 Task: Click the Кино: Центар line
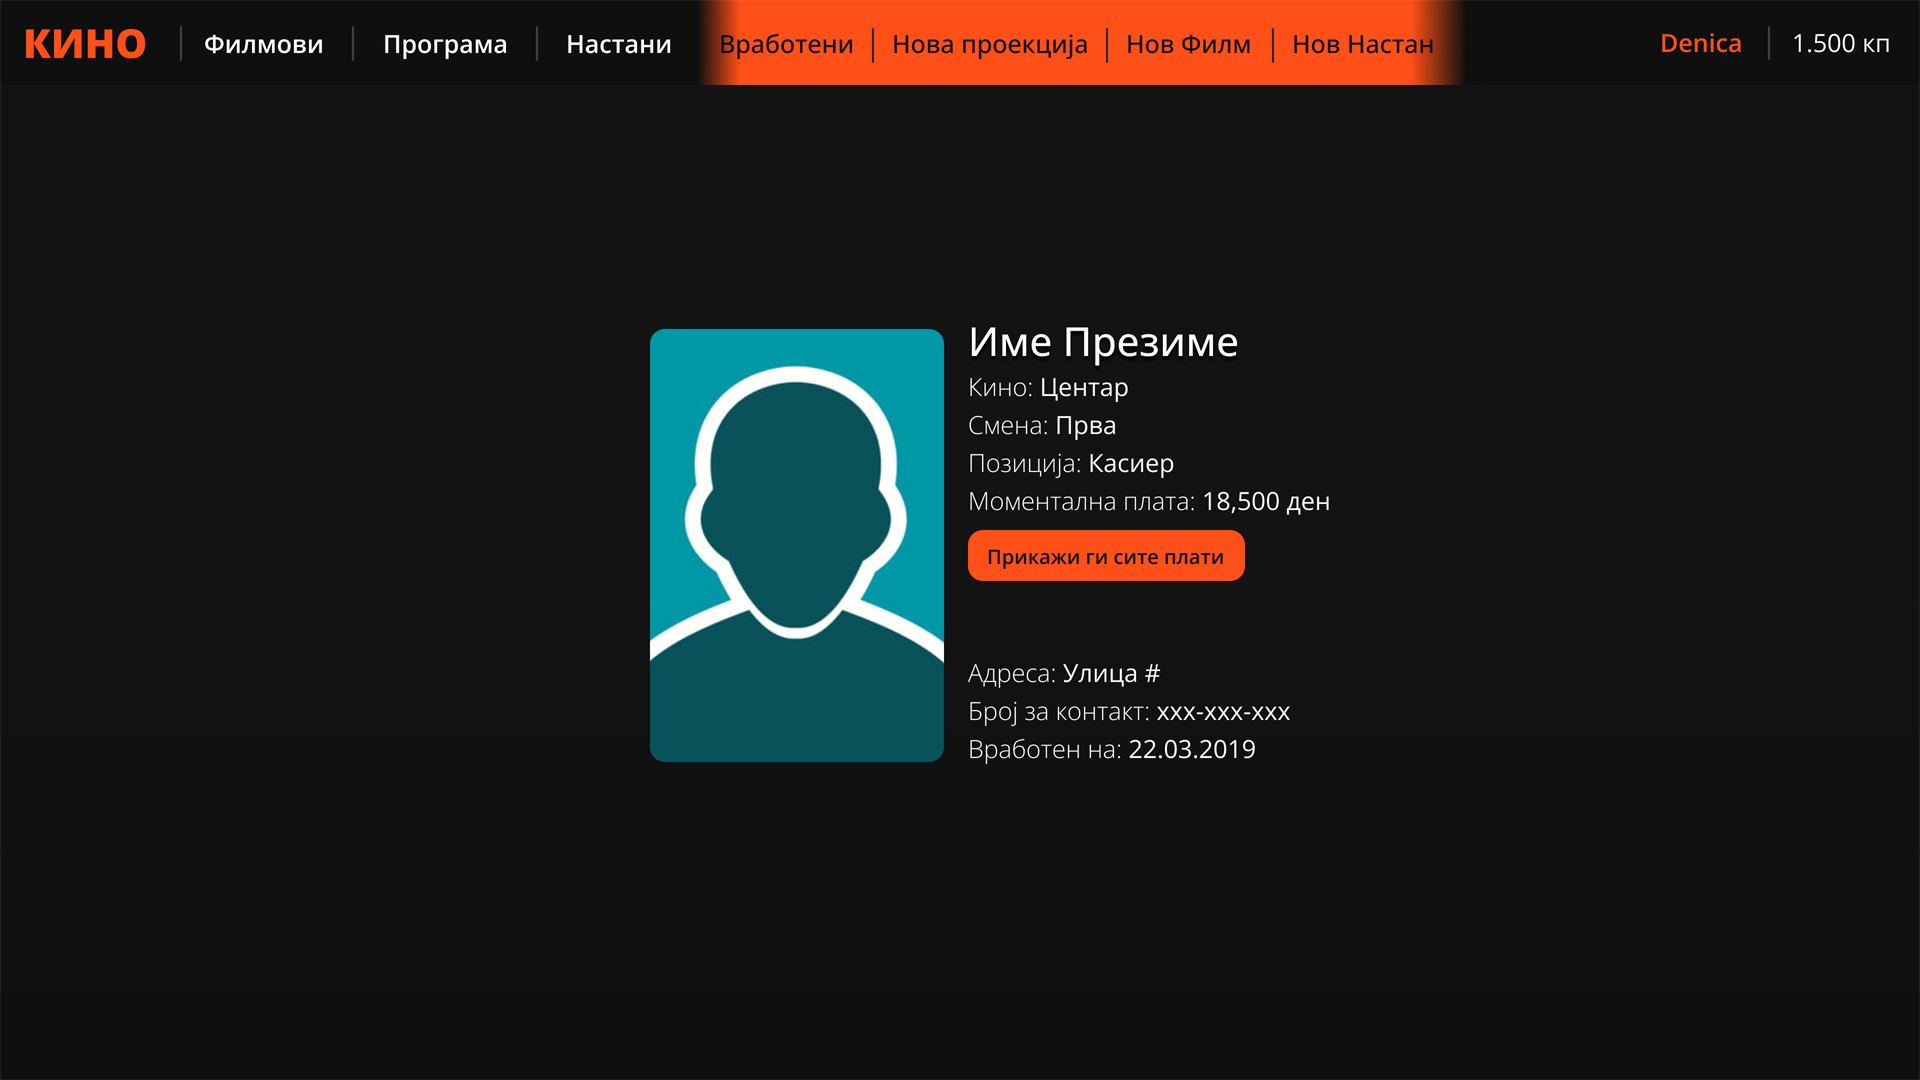pos(1047,387)
